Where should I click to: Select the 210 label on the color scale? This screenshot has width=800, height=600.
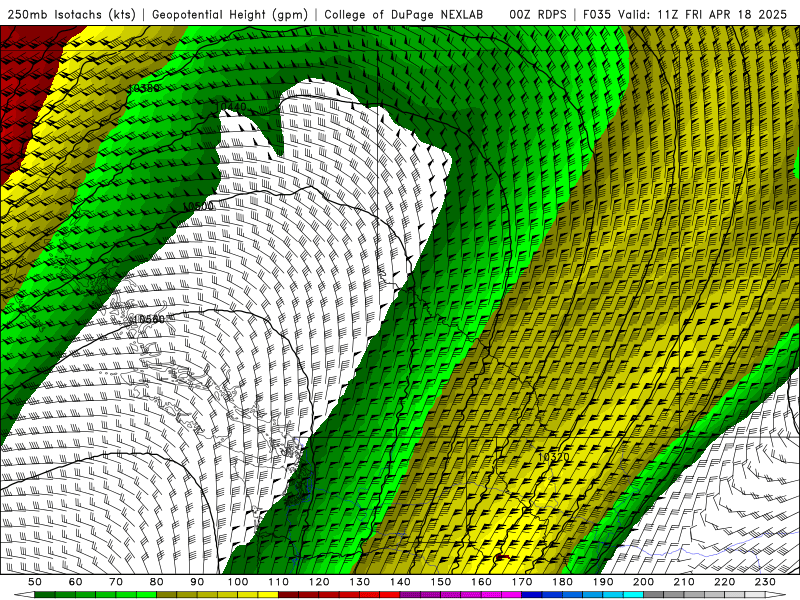click(684, 582)
